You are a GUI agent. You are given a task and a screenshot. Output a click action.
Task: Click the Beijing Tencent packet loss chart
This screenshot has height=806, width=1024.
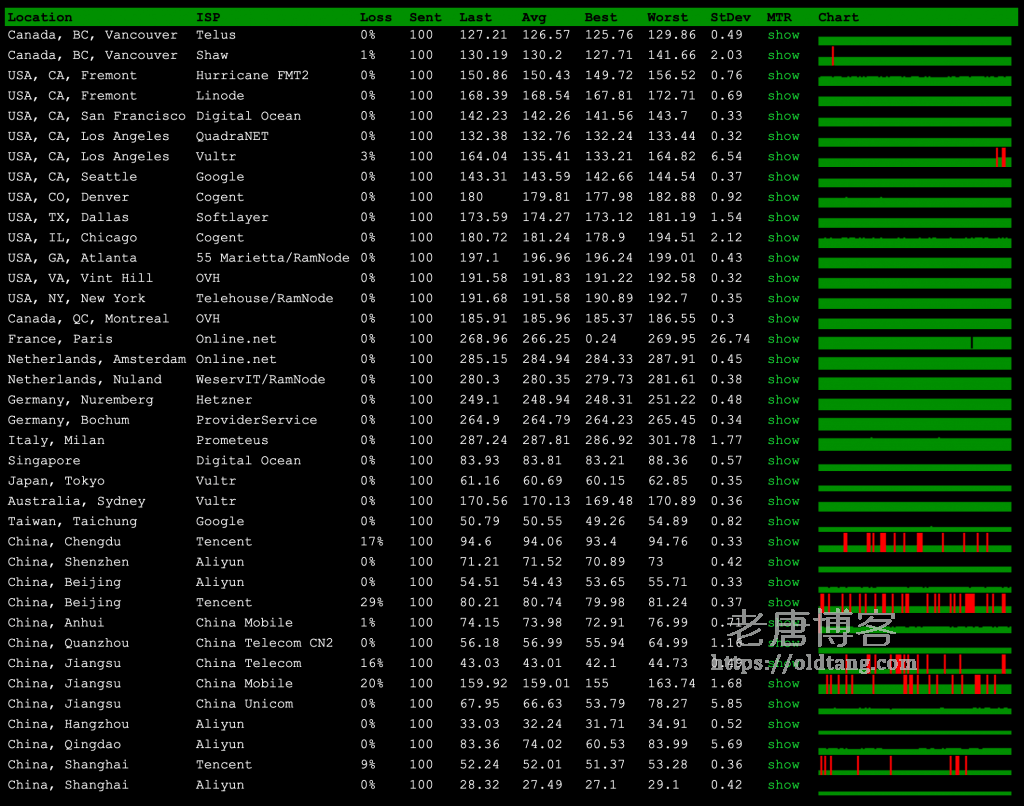(914, 603)
